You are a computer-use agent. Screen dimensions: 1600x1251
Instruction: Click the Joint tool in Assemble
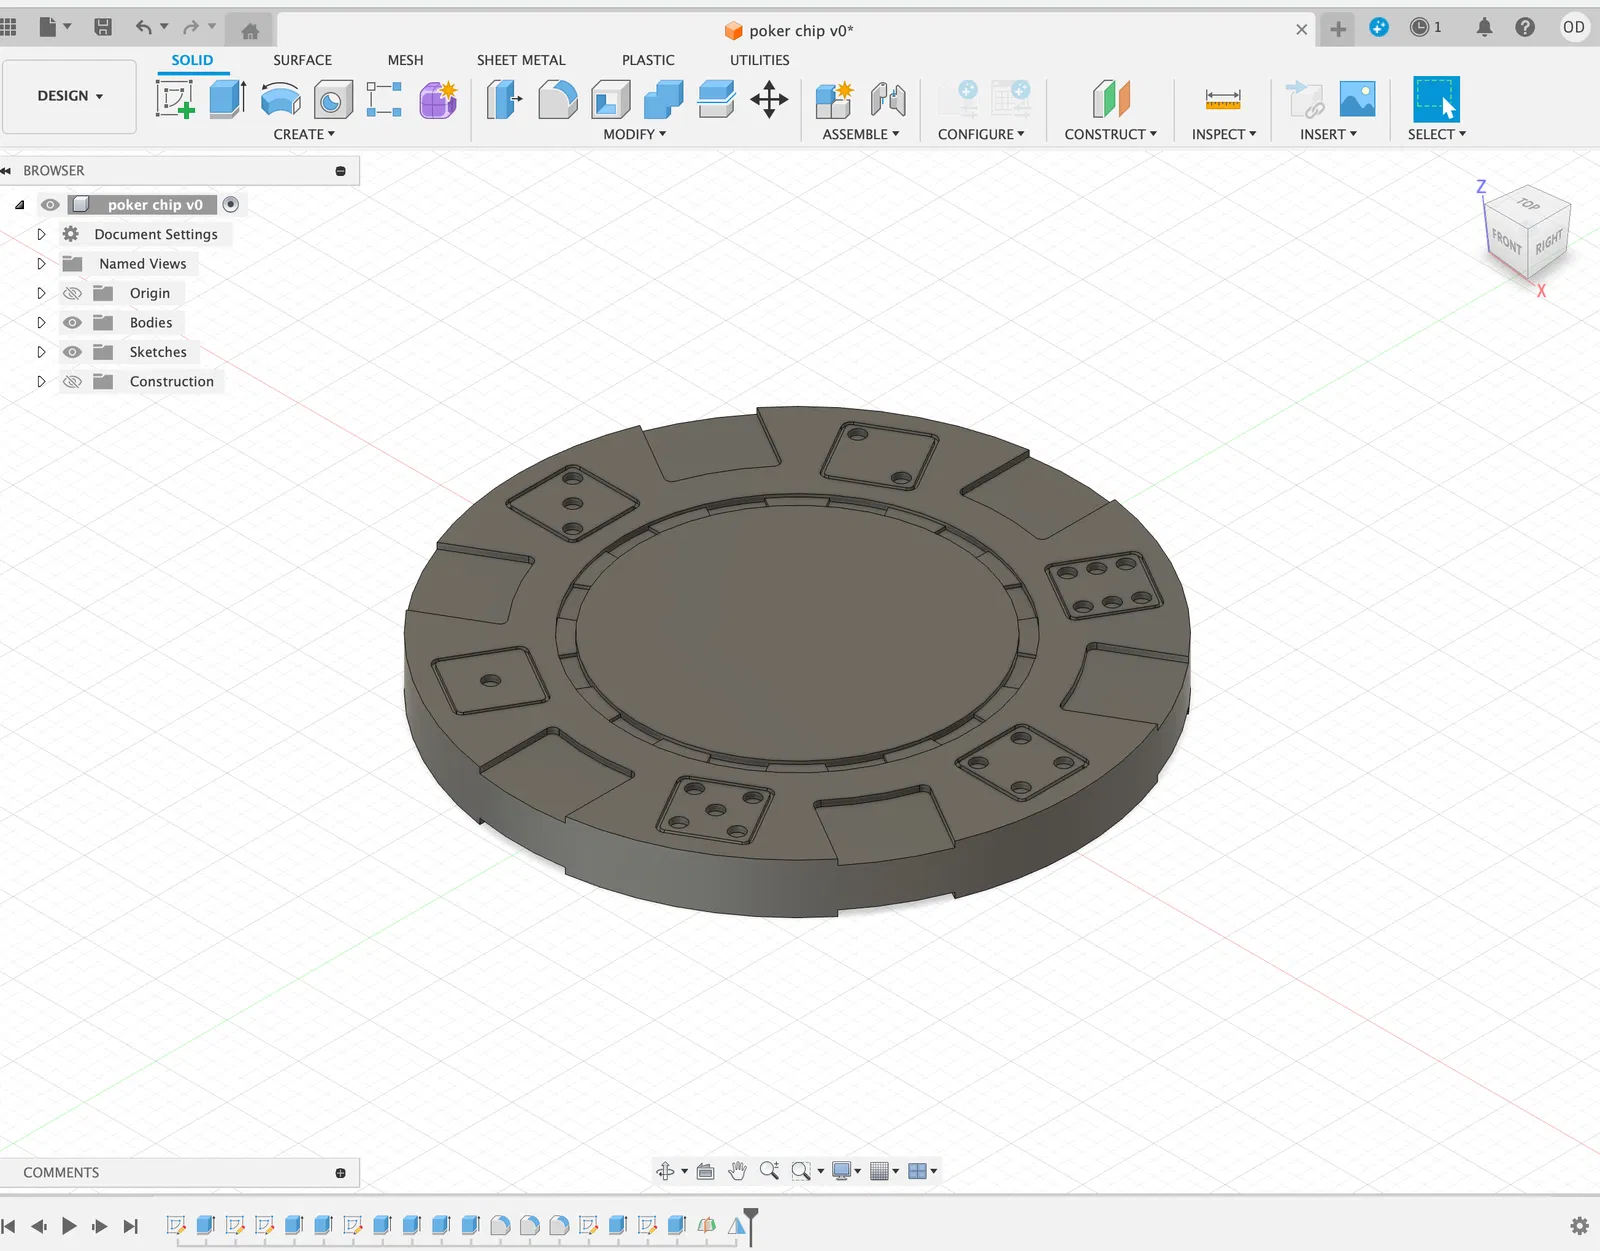point(888,99)
